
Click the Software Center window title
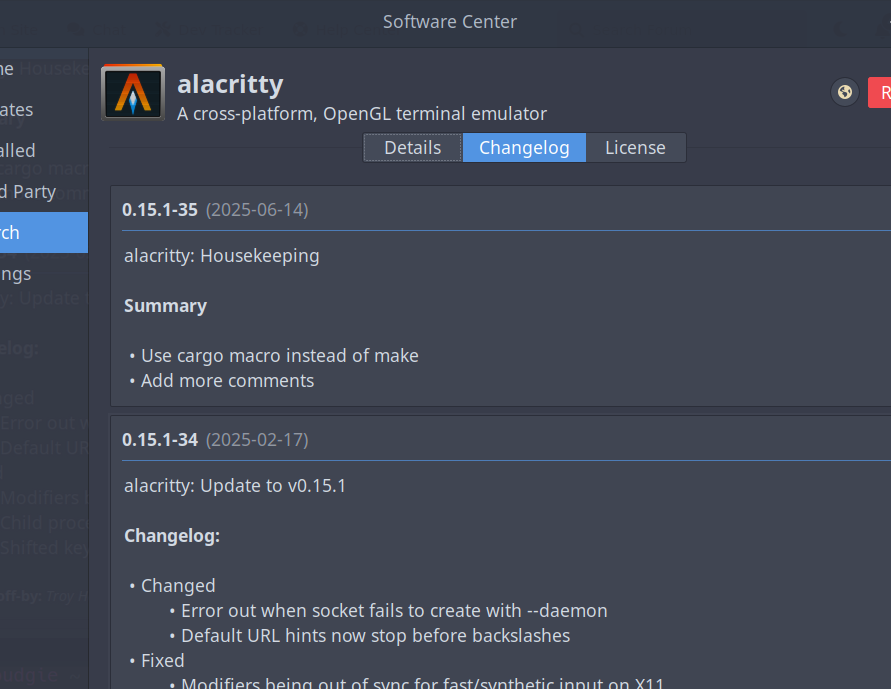coord(449,22)
